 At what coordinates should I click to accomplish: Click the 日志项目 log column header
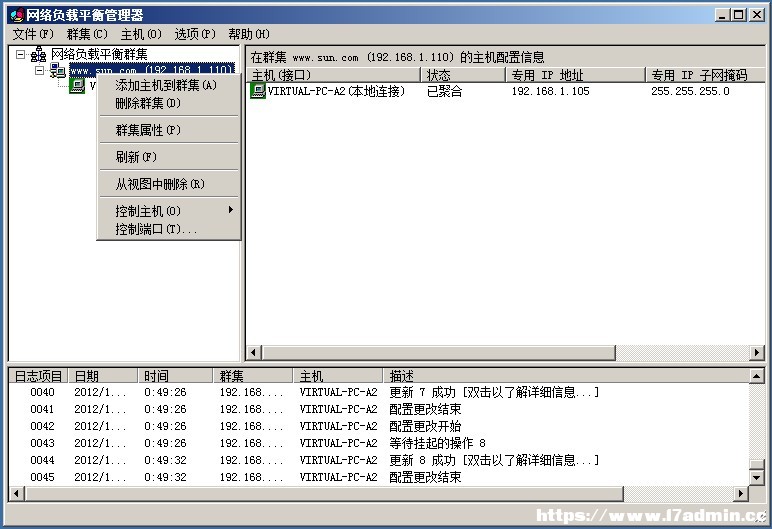click(38, 376)
